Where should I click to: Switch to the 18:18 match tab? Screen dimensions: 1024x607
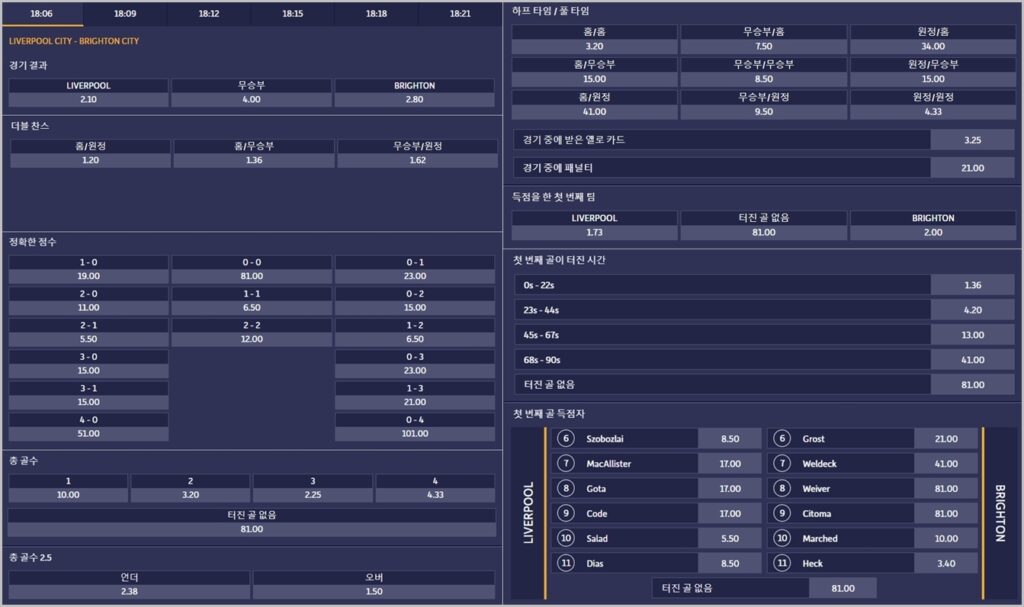[376, 14]
